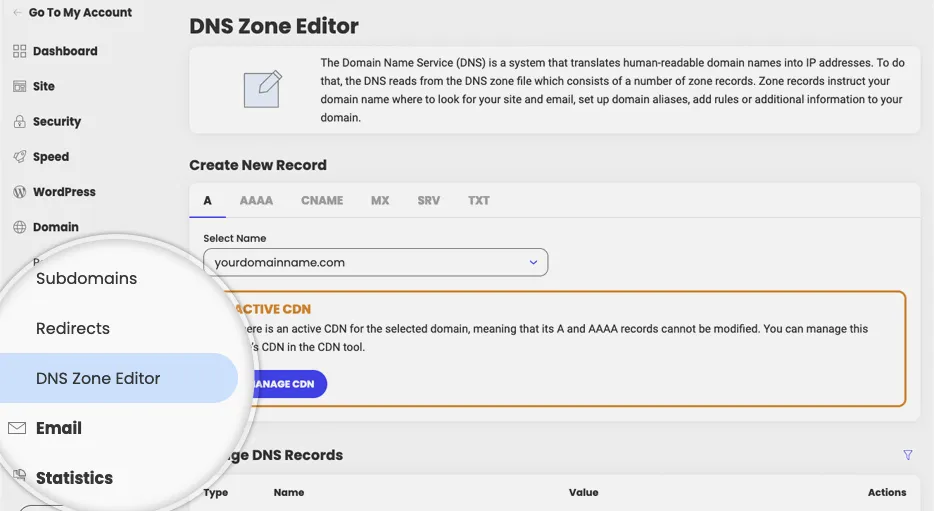
Task: Switch to the A record tab
Action: pos(207,201)
